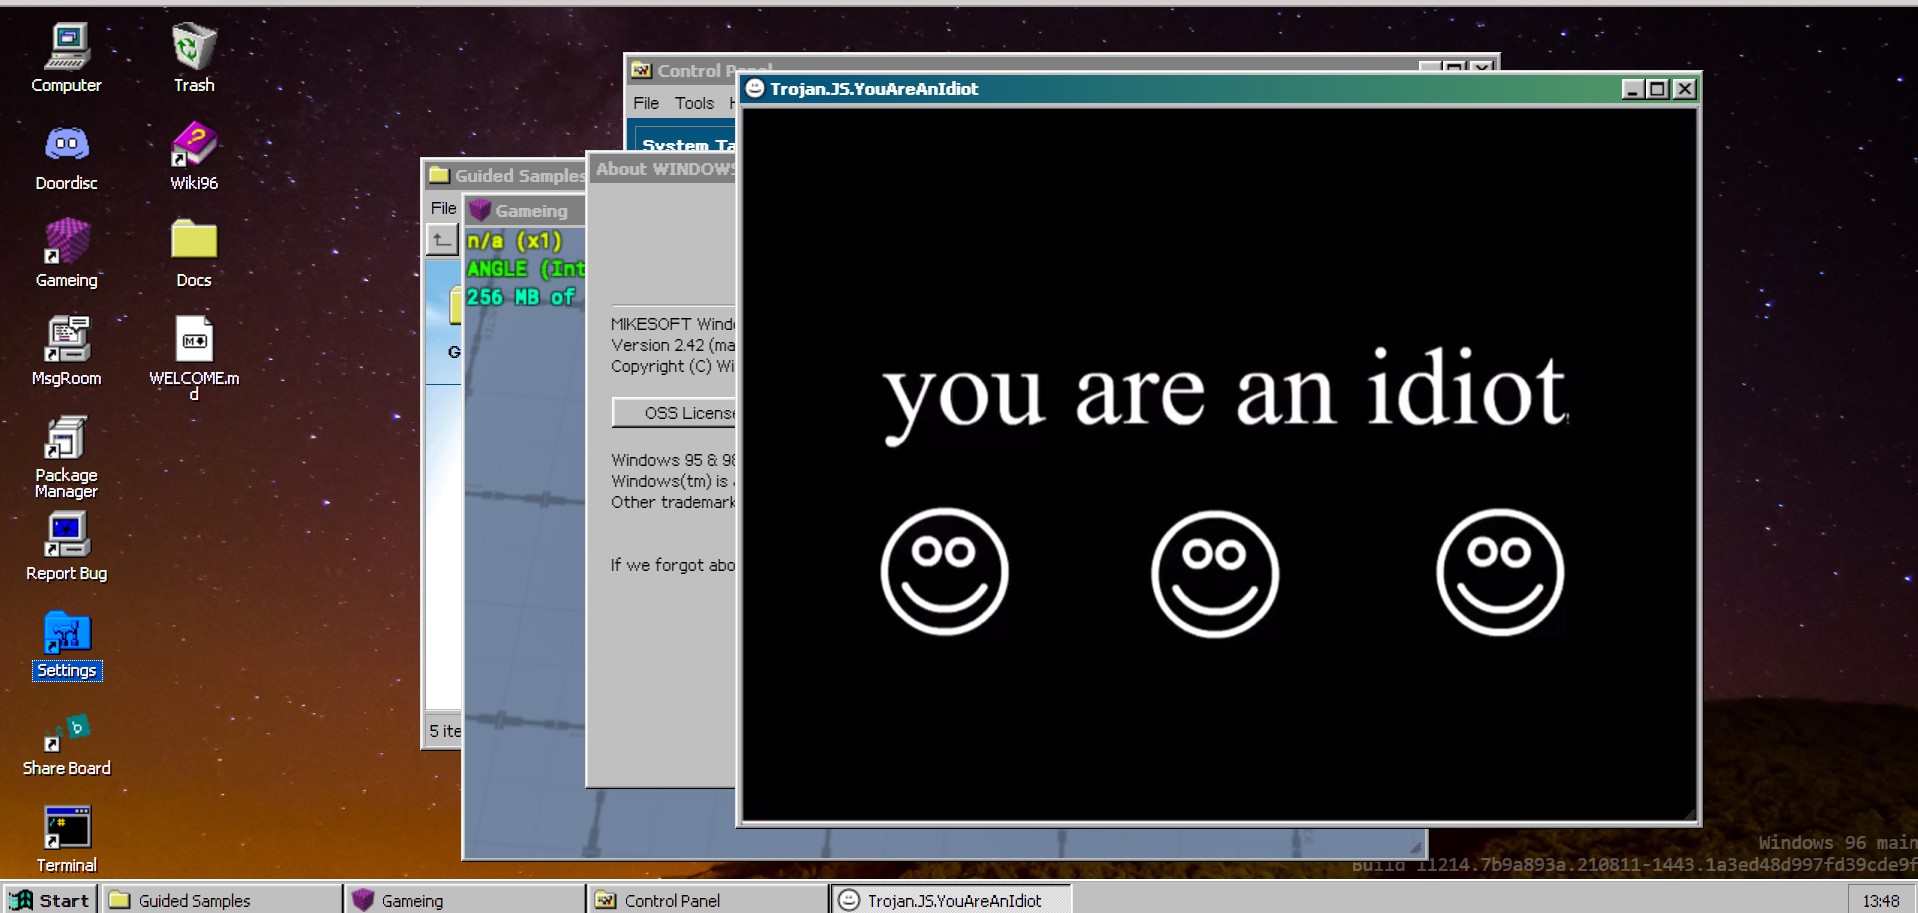
Task: Open the Wiki96 book icon
Action: click(193, 146)
